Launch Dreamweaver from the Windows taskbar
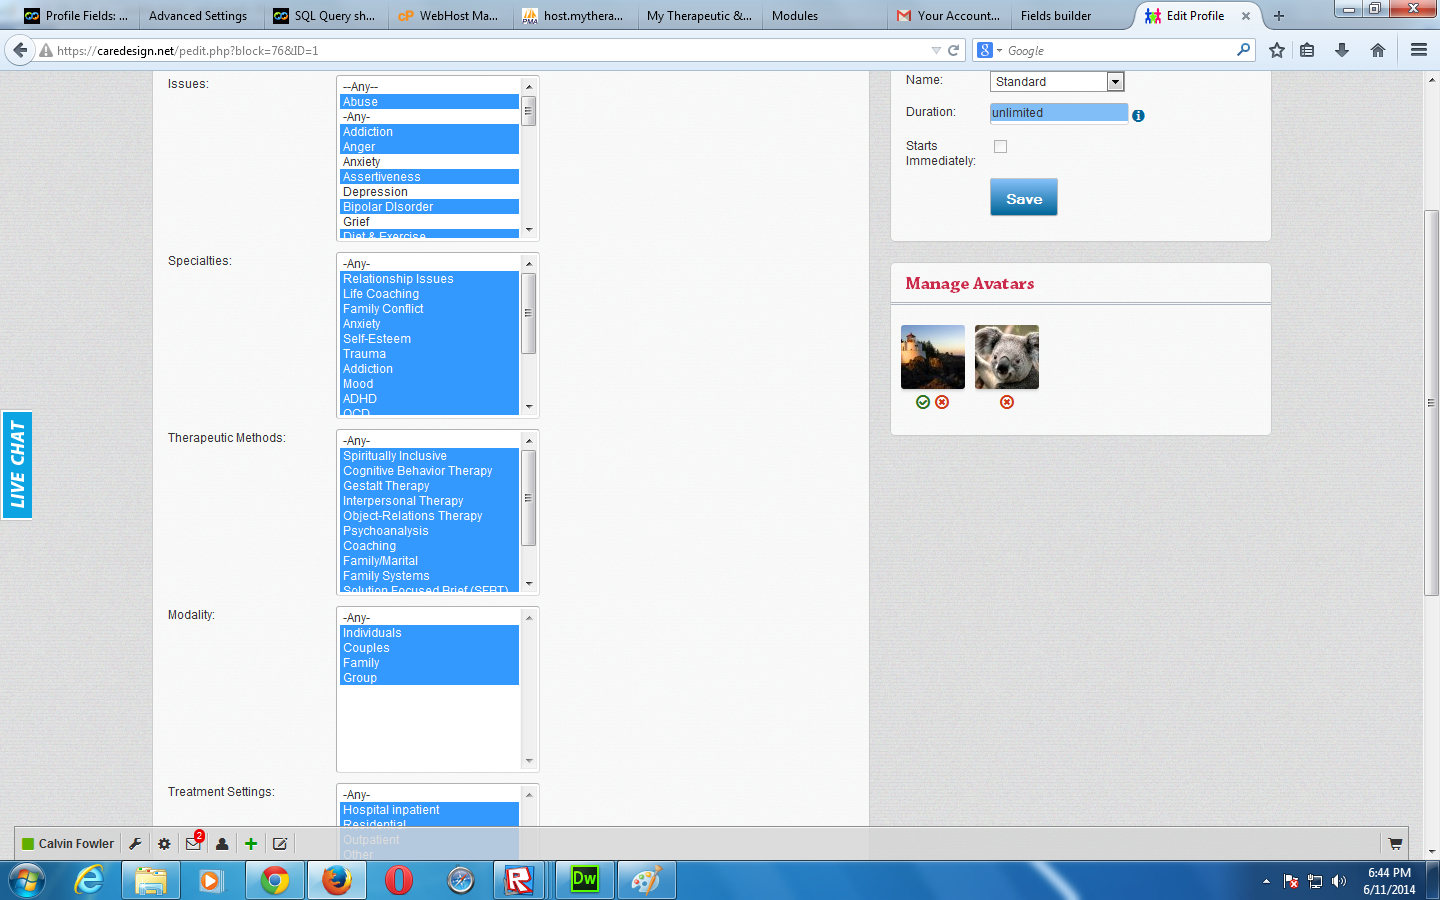This screenshot has height=900, width=1440. click(583, 881)
